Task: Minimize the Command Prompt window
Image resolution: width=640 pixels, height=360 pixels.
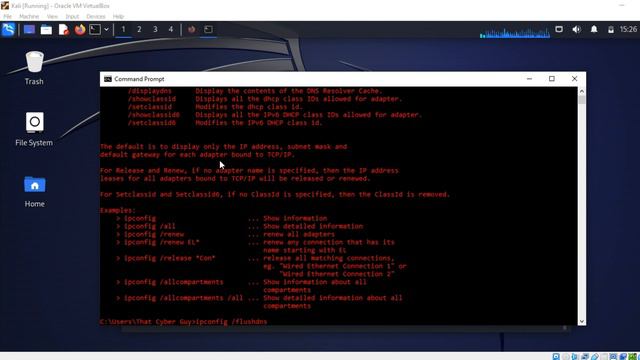Action: (529, 79)
